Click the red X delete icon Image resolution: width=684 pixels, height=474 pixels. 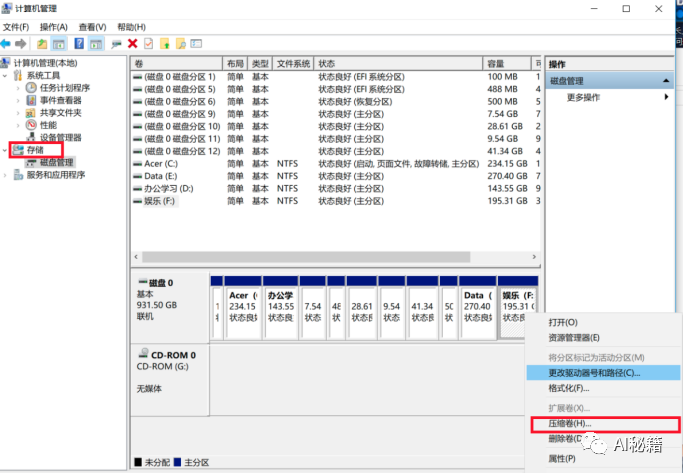pos(133,44)
